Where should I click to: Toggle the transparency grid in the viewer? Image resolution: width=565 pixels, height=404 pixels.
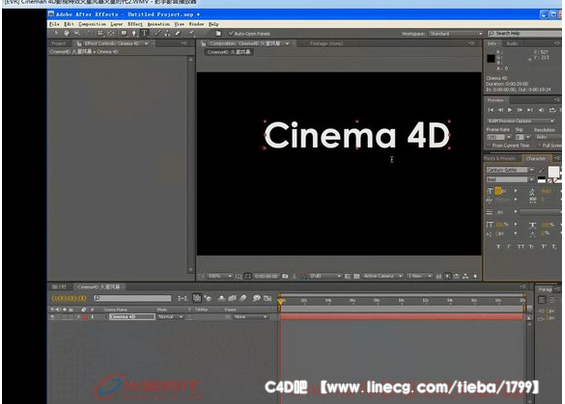click(x=356, y=276)
